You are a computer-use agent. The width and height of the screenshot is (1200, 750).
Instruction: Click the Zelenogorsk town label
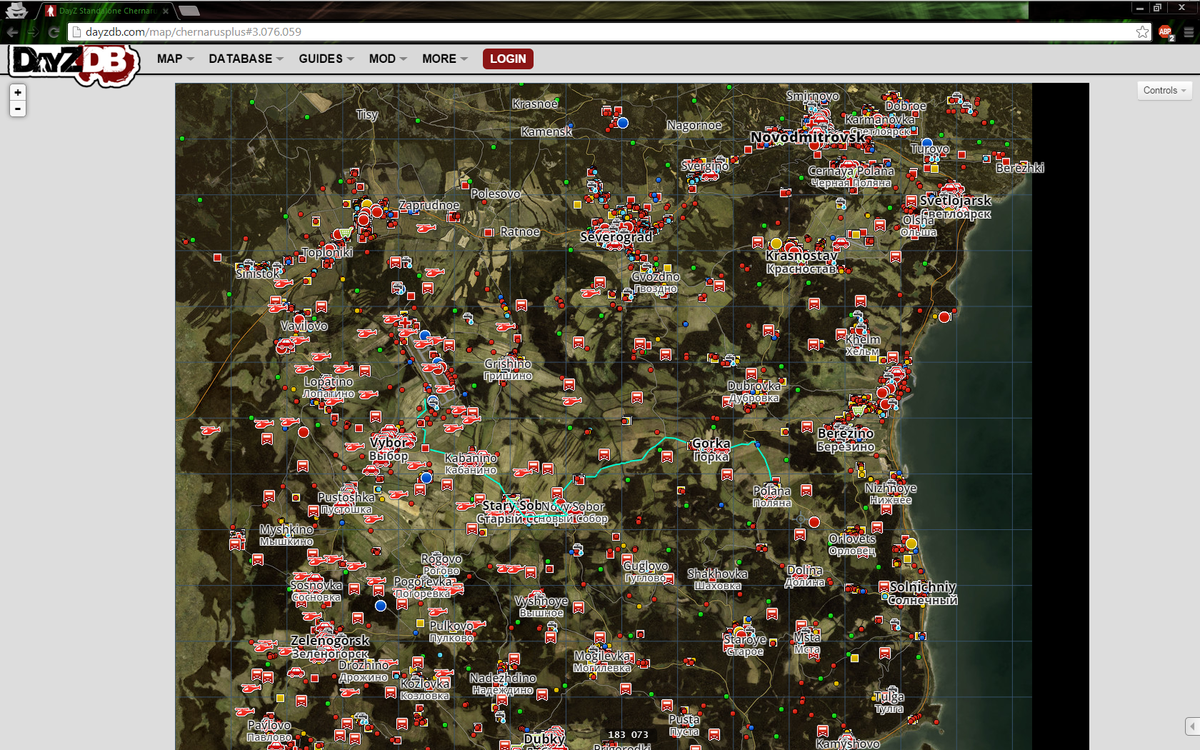click(x=330, y=641)
